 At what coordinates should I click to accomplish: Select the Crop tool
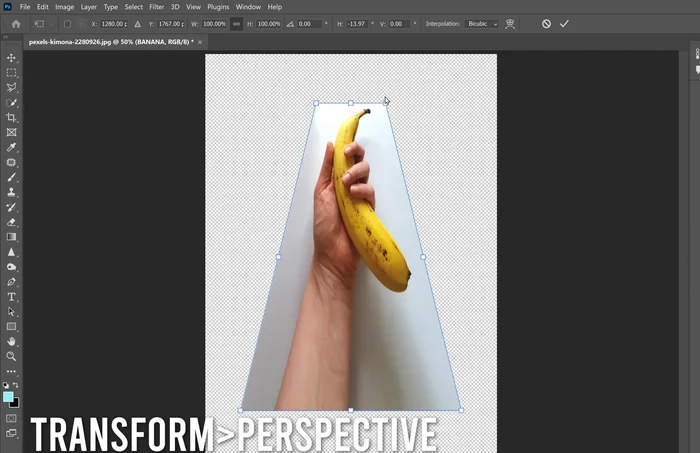tap(12, 118)
